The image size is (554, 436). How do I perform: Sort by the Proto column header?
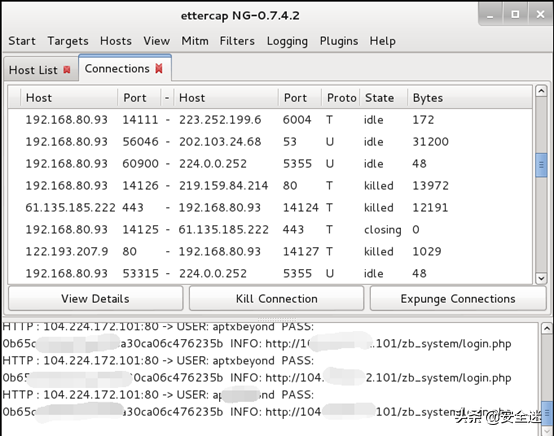[x=341, y=98]
